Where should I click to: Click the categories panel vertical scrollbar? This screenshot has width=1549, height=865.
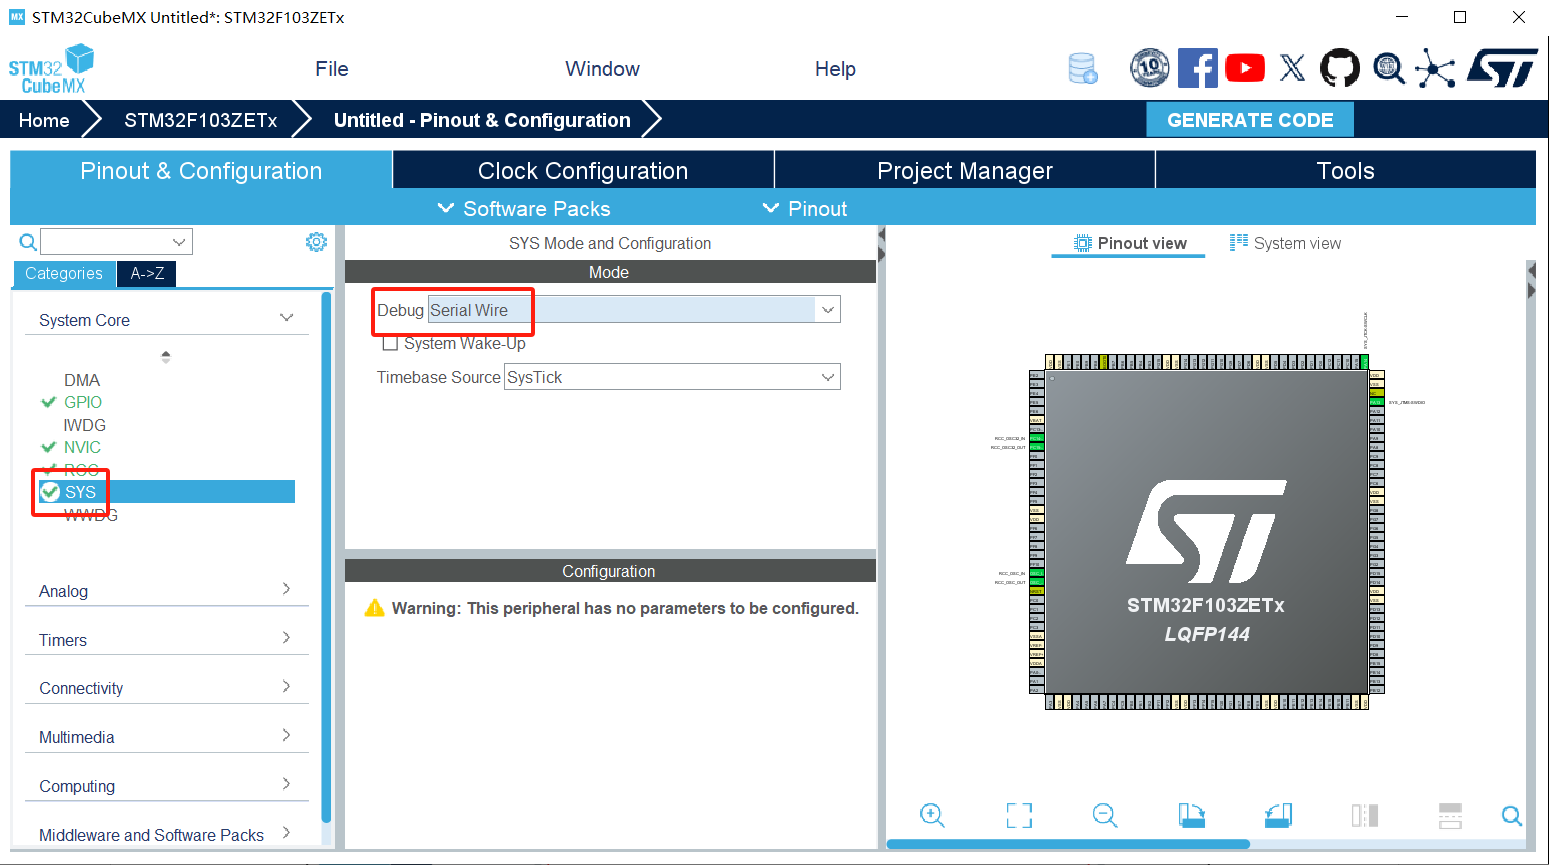point(326,556)
